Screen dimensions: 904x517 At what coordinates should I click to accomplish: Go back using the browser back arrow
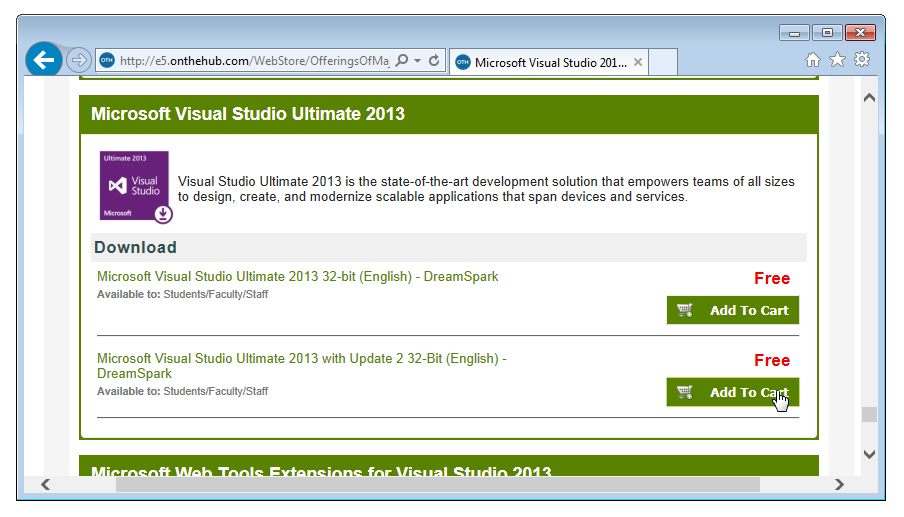[44, 59]
